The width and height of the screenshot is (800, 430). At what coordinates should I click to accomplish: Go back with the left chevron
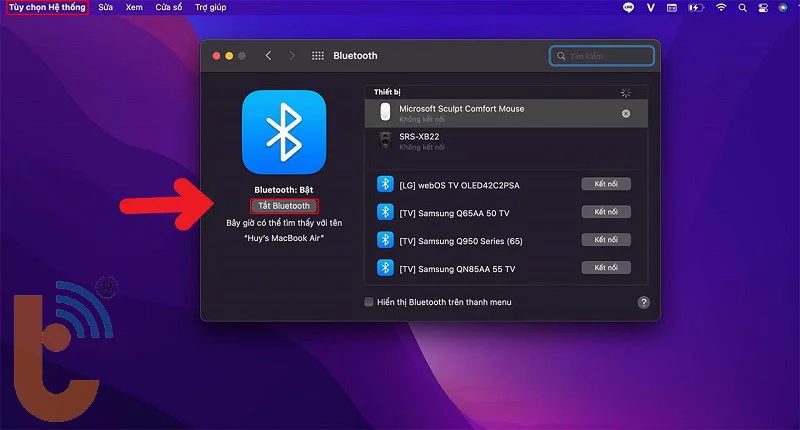click(268, 56)
